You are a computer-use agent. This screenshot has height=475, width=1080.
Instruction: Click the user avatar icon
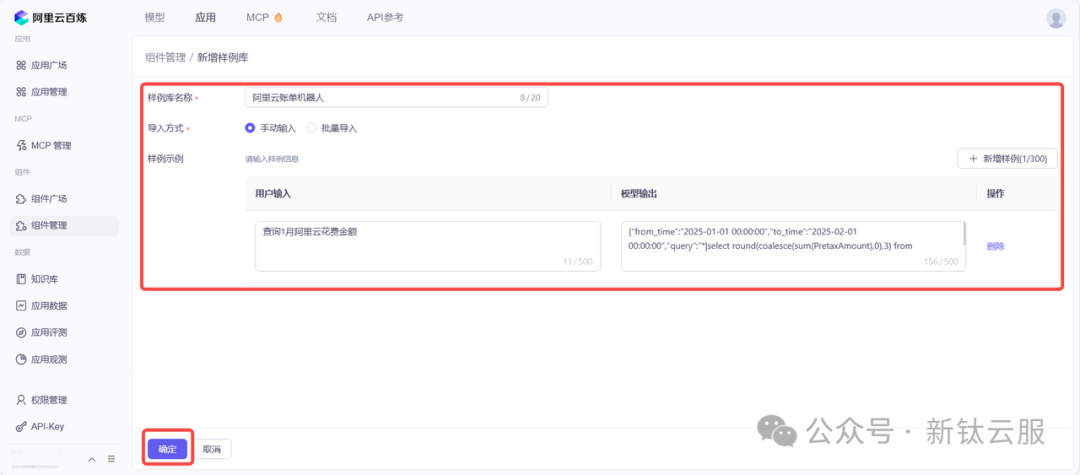1056,18
